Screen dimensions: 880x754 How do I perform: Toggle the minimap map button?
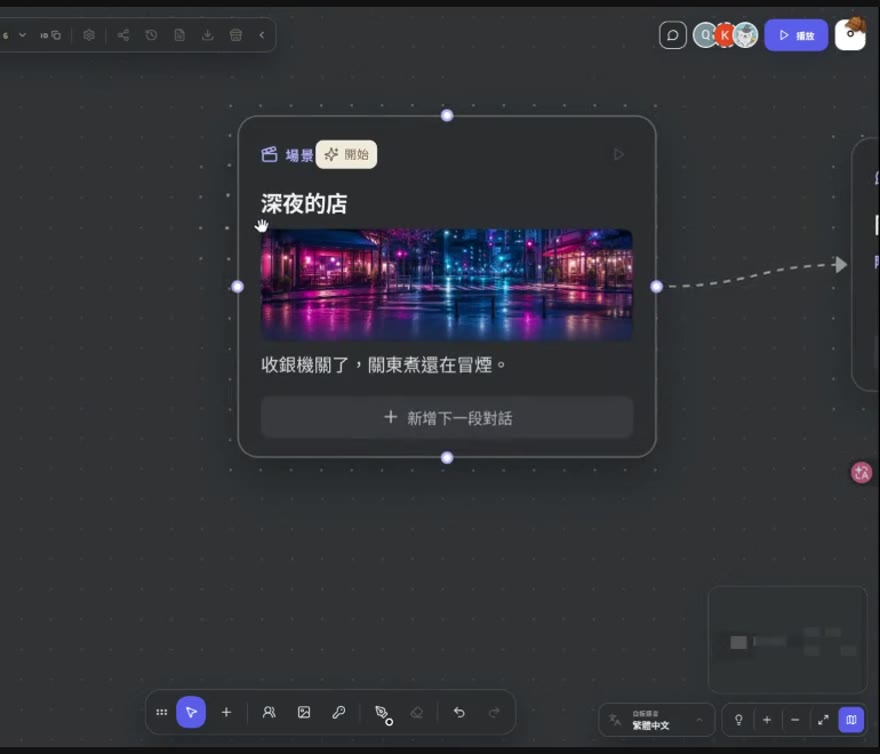tap(851, 720)
